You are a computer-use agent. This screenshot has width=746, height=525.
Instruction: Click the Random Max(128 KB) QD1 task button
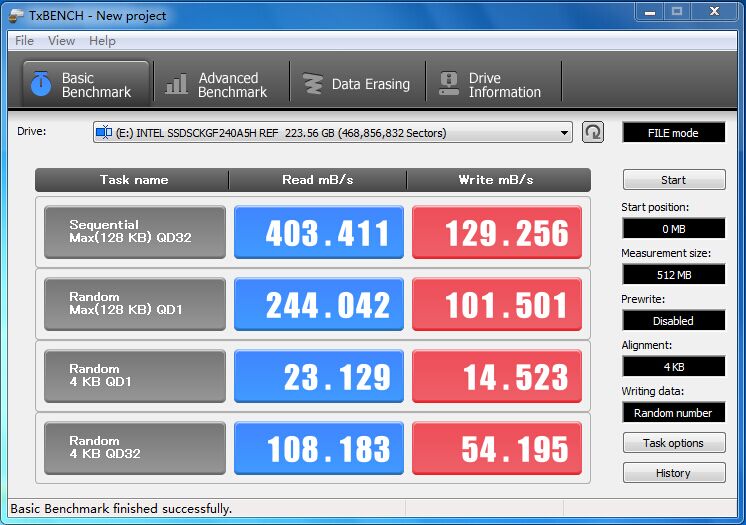tap(135, 304)
